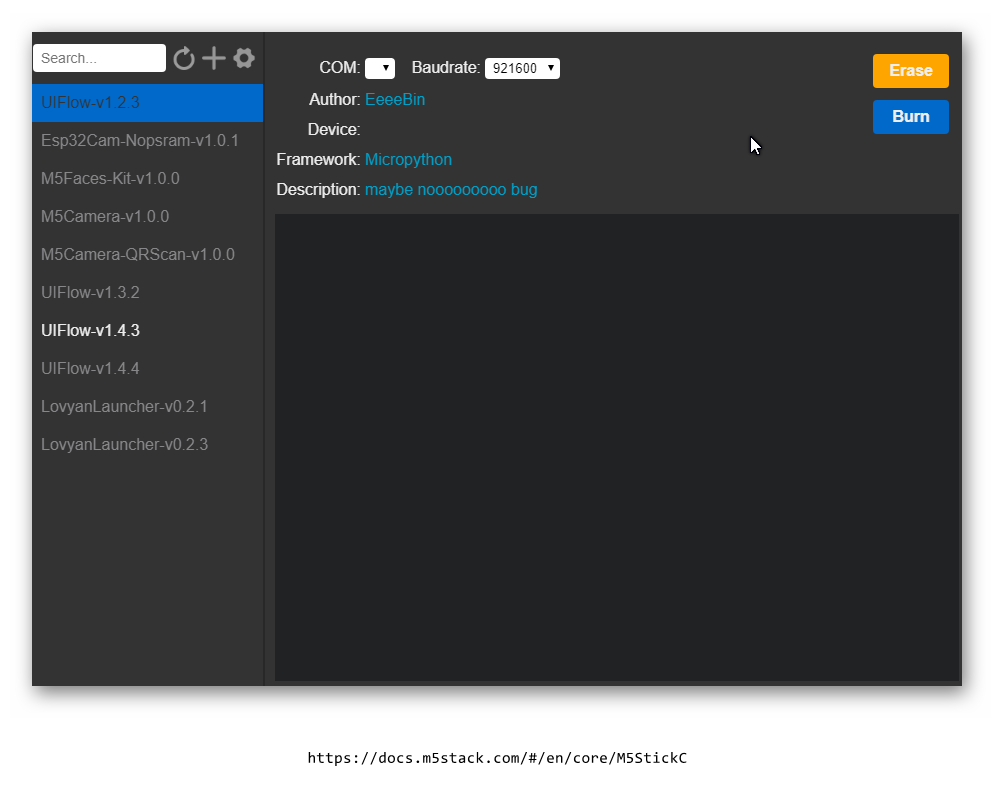This screenshot has height=798, width=994.
Task: Select M5Camera-QRScan-v1.0.0 firmware
Action: (138, 255)
